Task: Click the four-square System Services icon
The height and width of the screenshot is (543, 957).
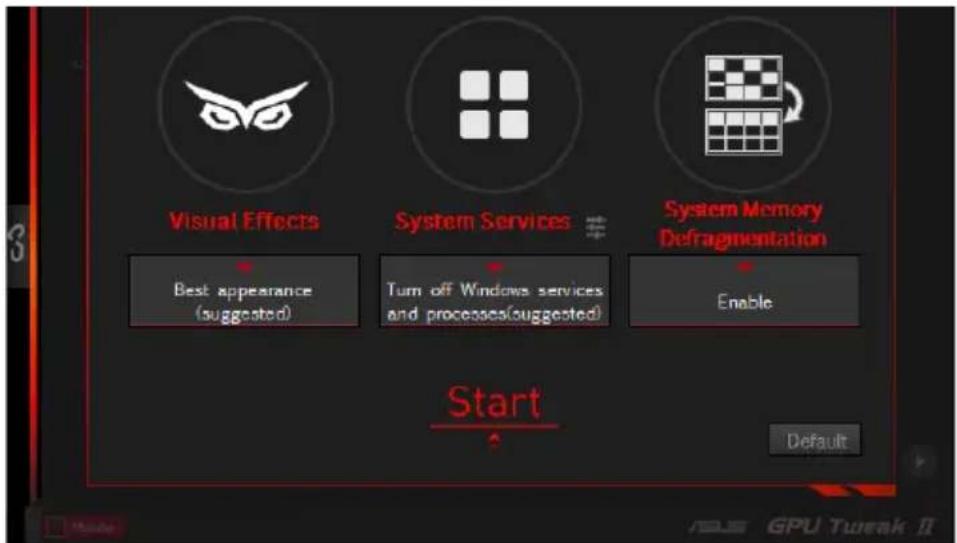Action: pyautogui.click(x=494, y=104)
